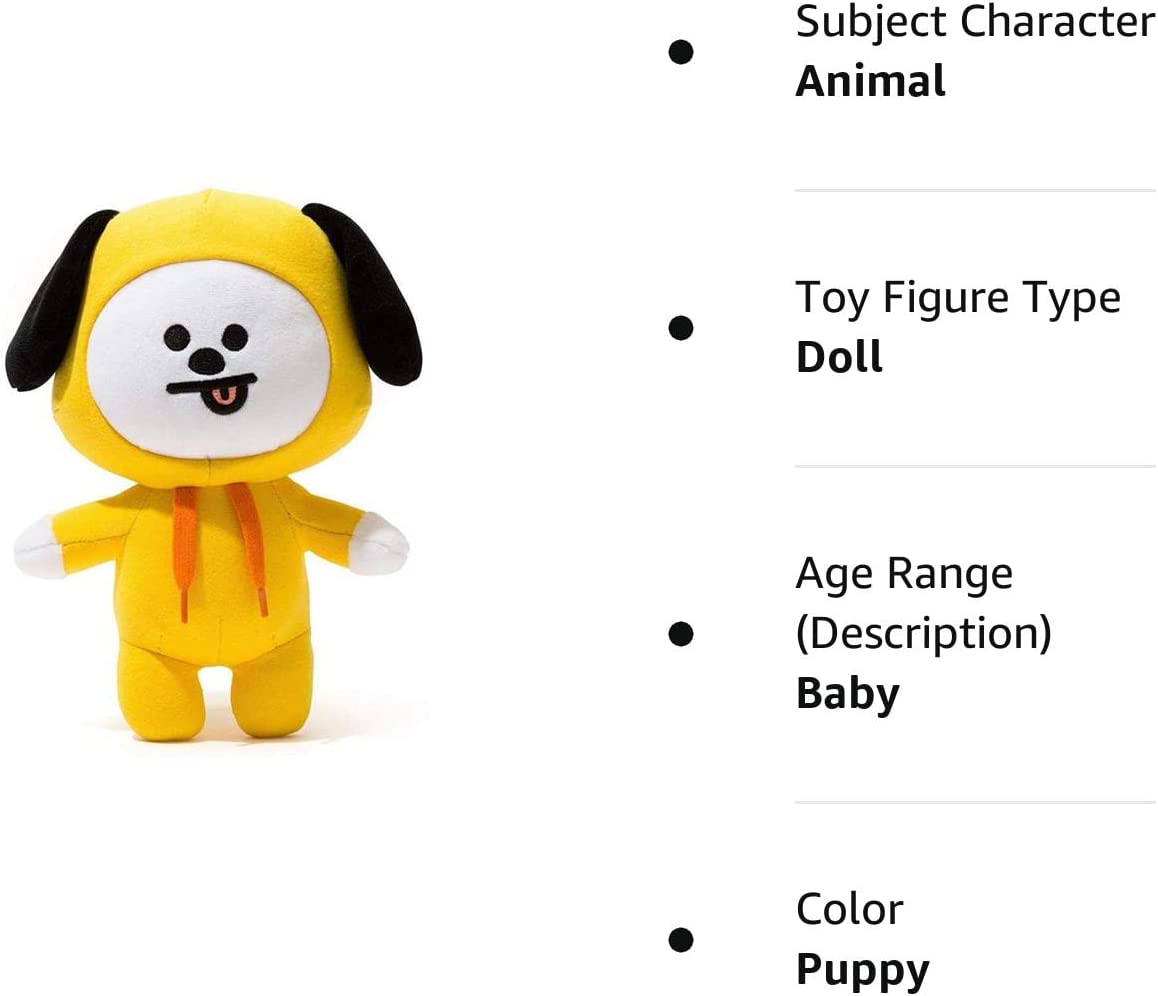
Task: Select the bold Puppy value
Action: [x=863, y=970]
